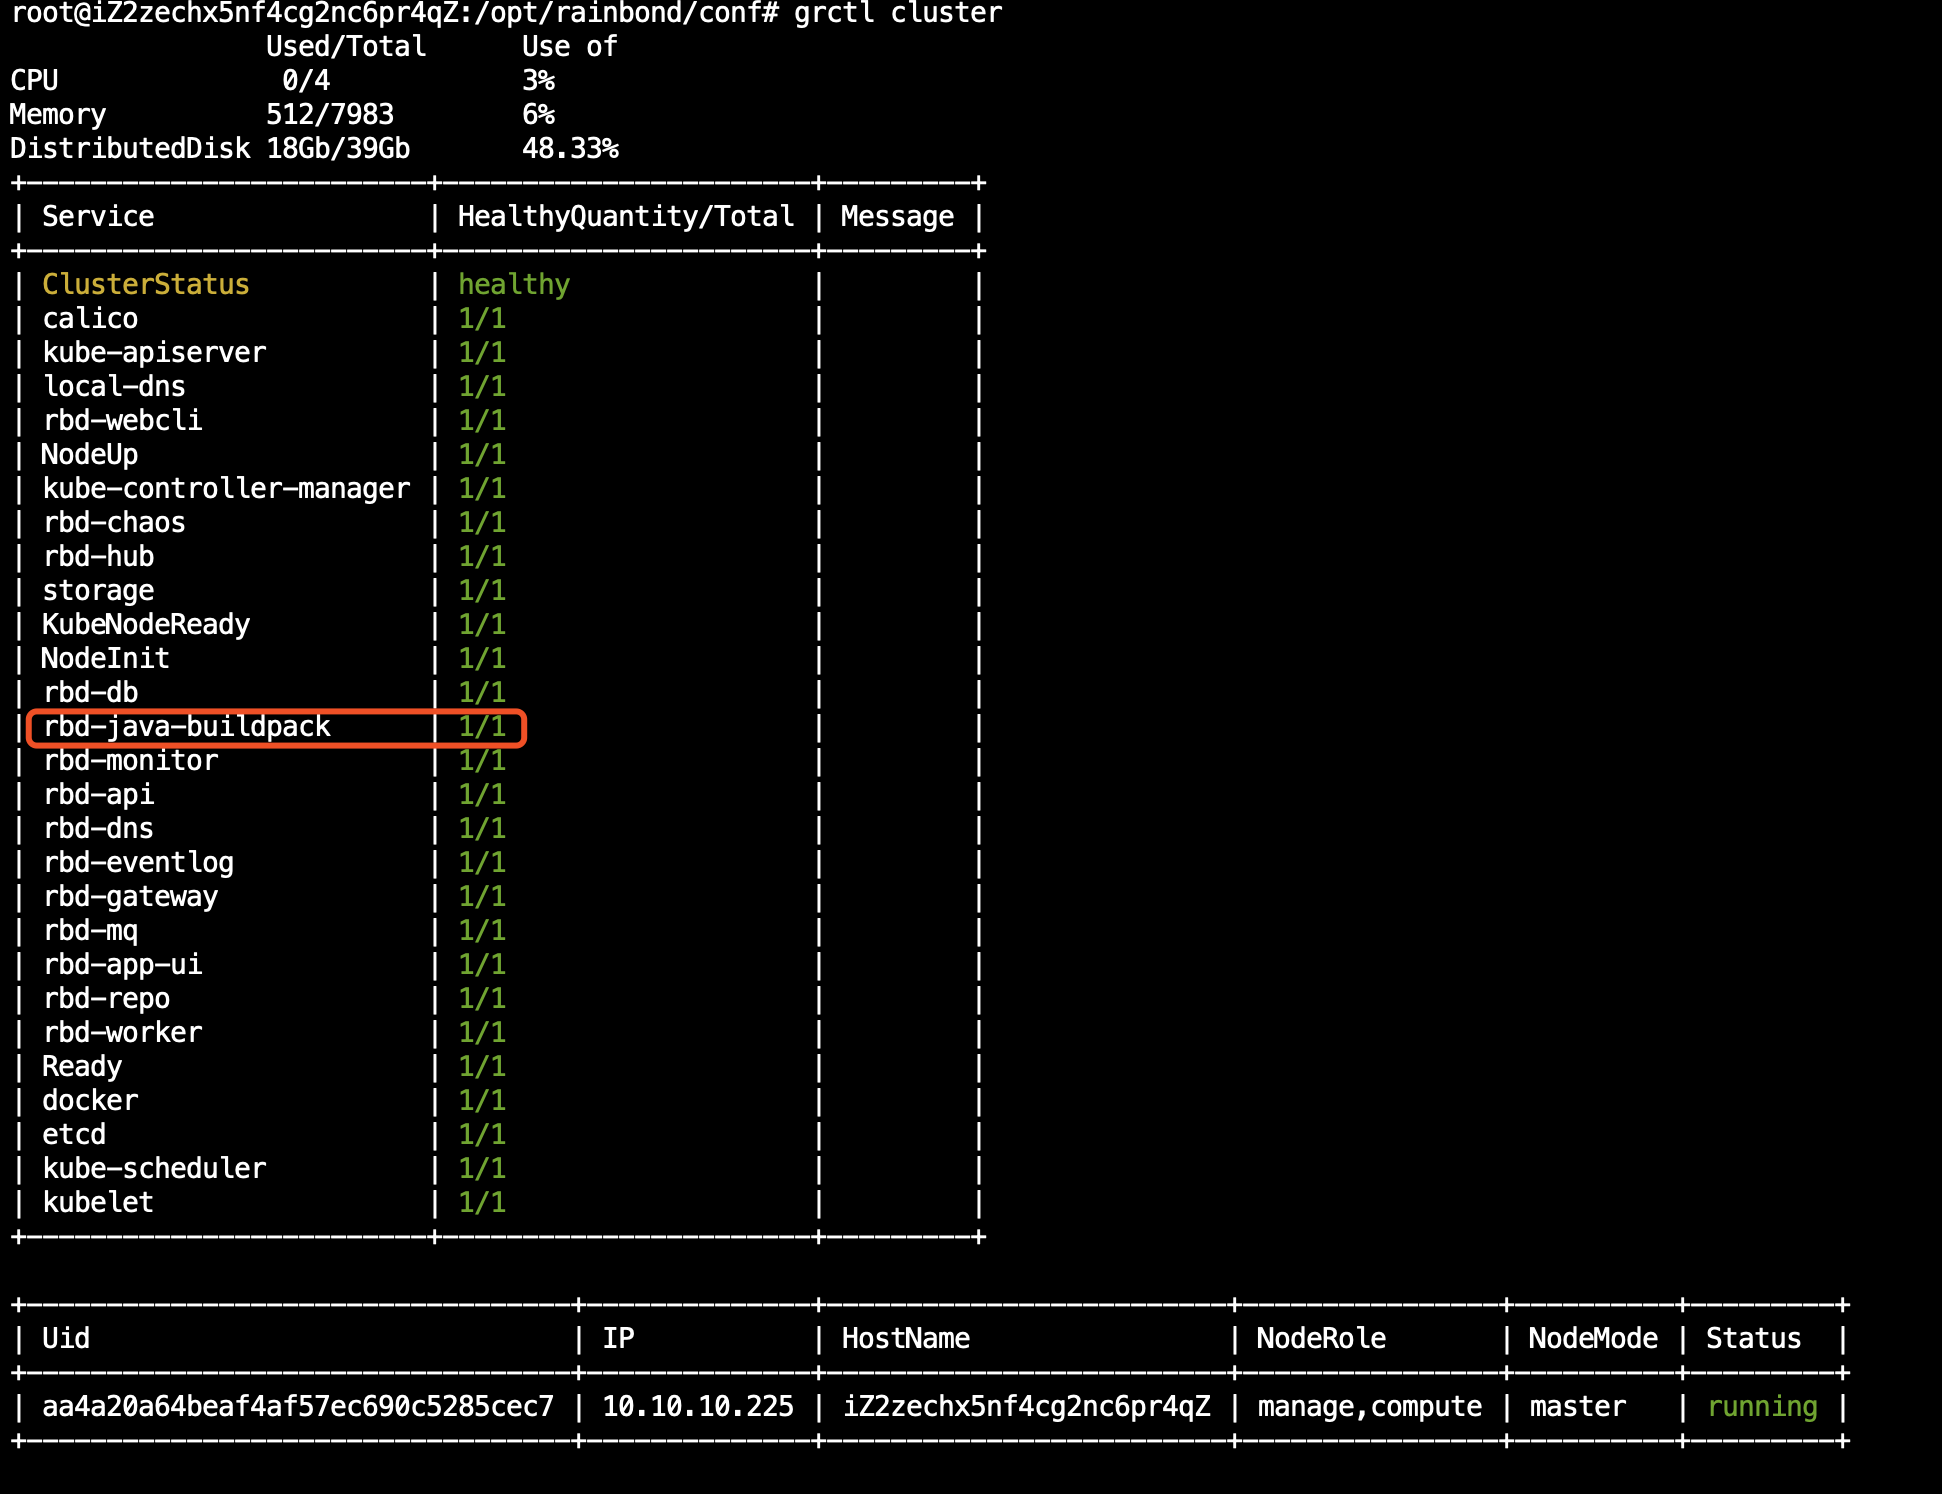Click the HealthyQuantity/Total column header
The height and width of the screenshot is (1494, 1942).
pos(625,217)
